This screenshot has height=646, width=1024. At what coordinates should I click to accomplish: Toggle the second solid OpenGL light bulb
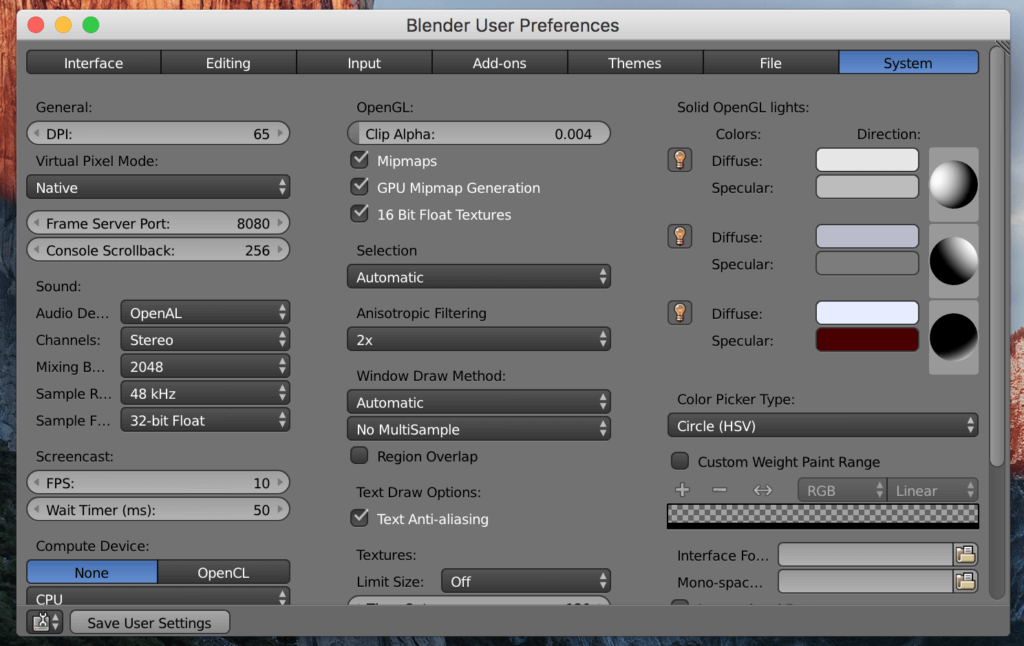679,236
